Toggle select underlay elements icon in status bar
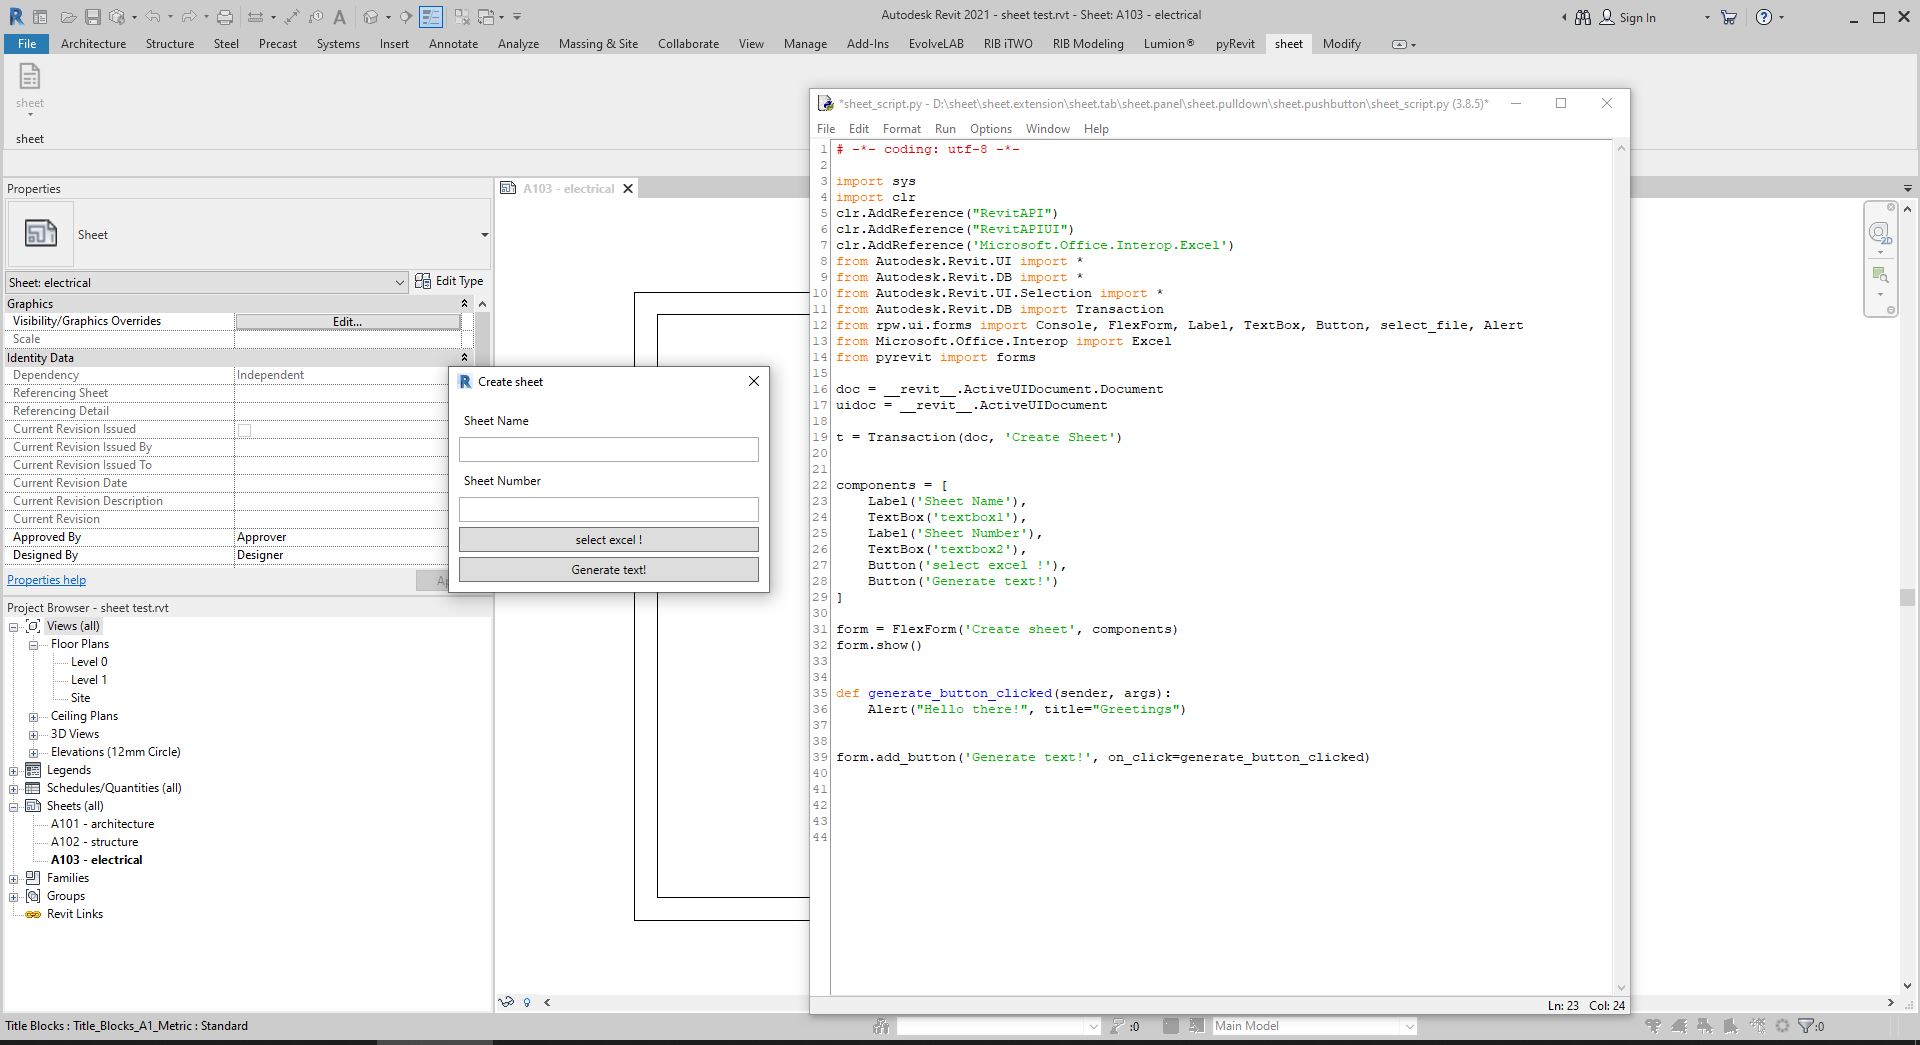Image resolution: width=1920 pixels, height=1045 pixels. [1679, 1026]
